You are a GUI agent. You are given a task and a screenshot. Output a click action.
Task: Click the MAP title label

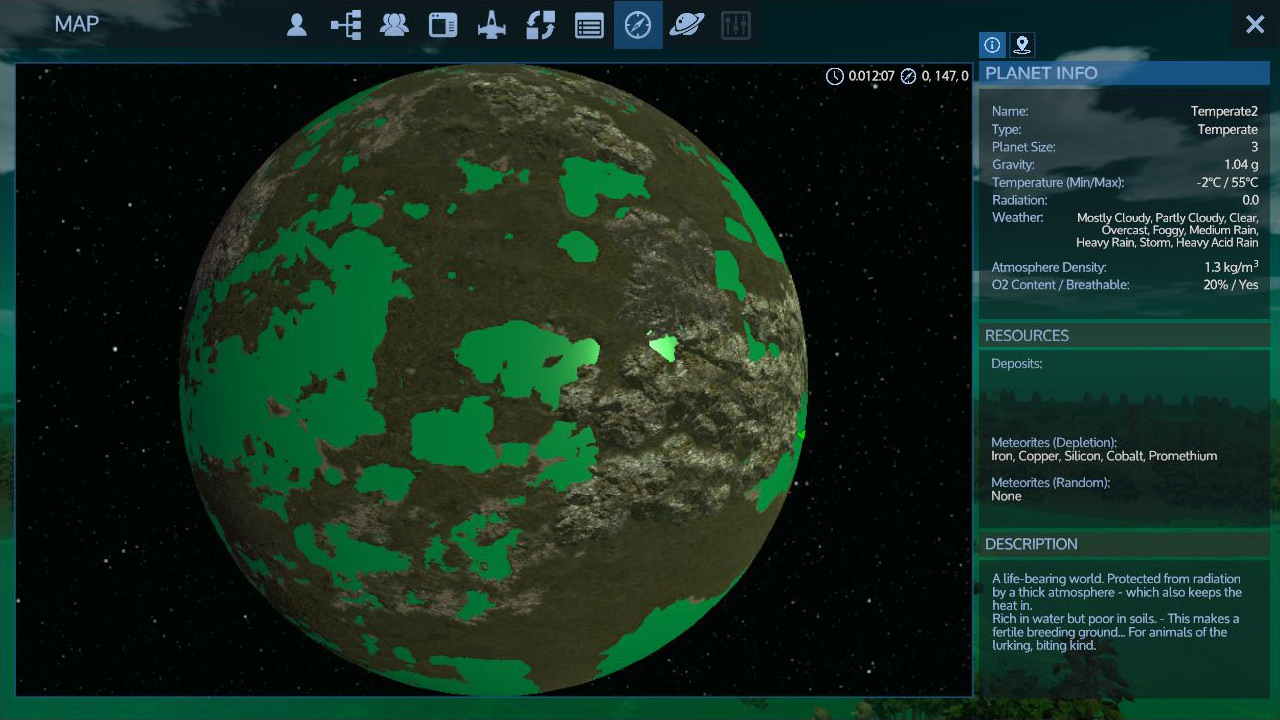coord(77,24)
